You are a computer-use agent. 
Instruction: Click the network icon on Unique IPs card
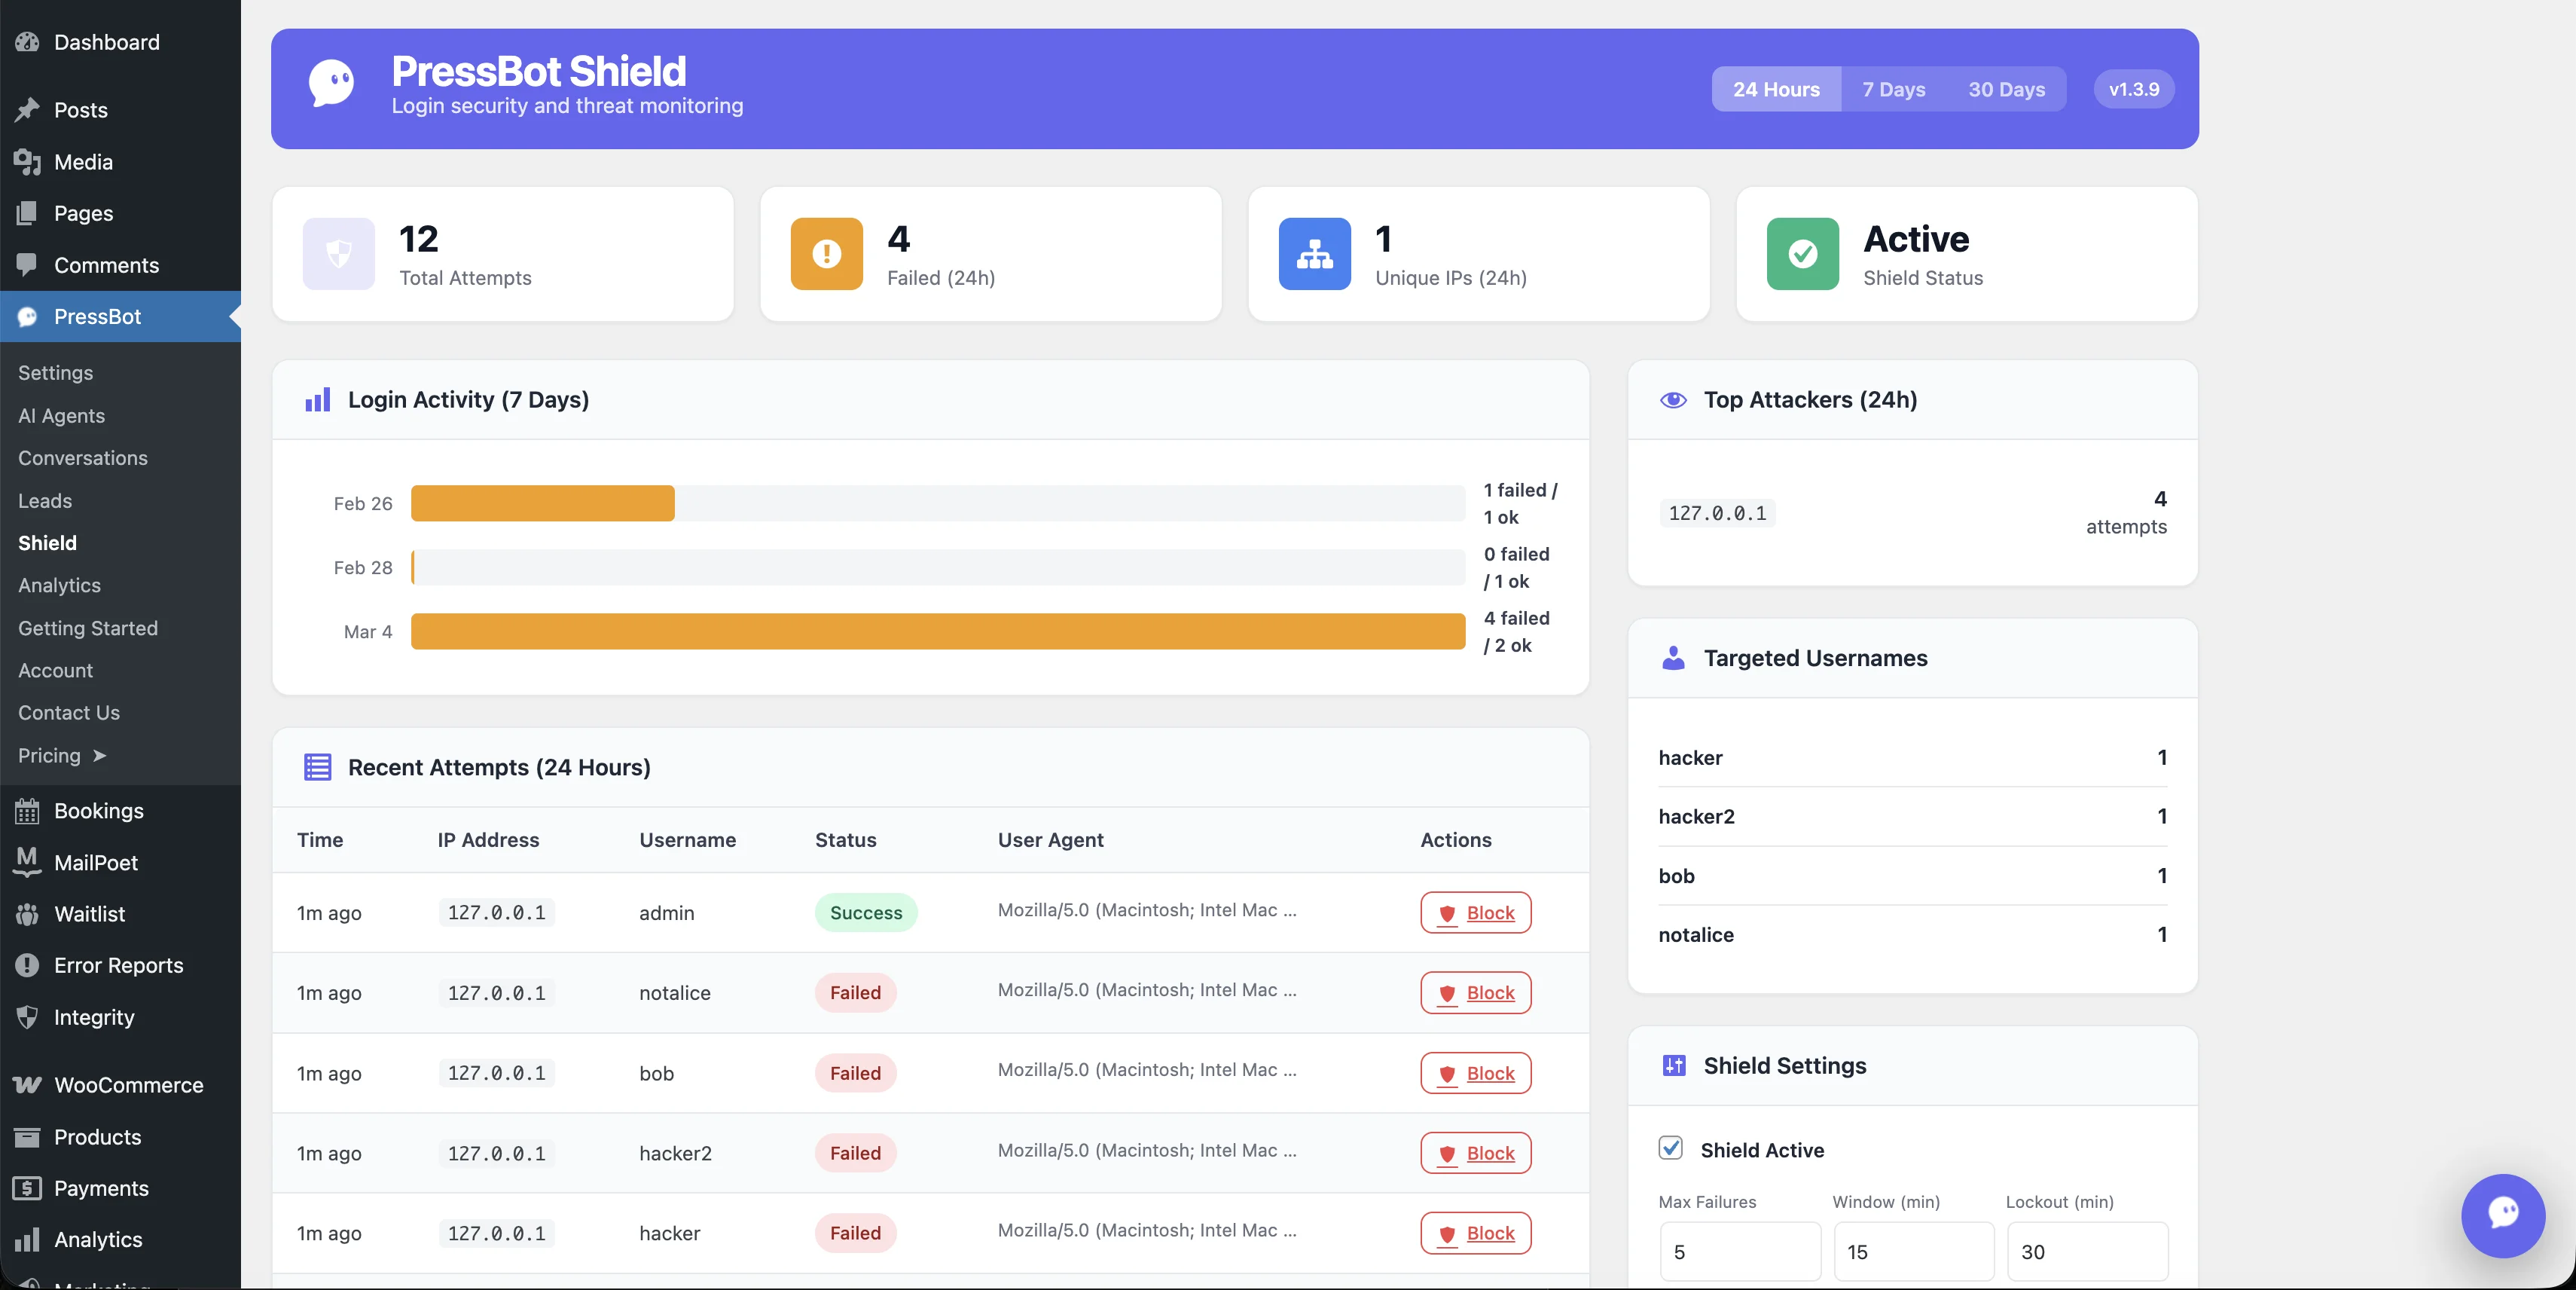[x=1314, y=254]
